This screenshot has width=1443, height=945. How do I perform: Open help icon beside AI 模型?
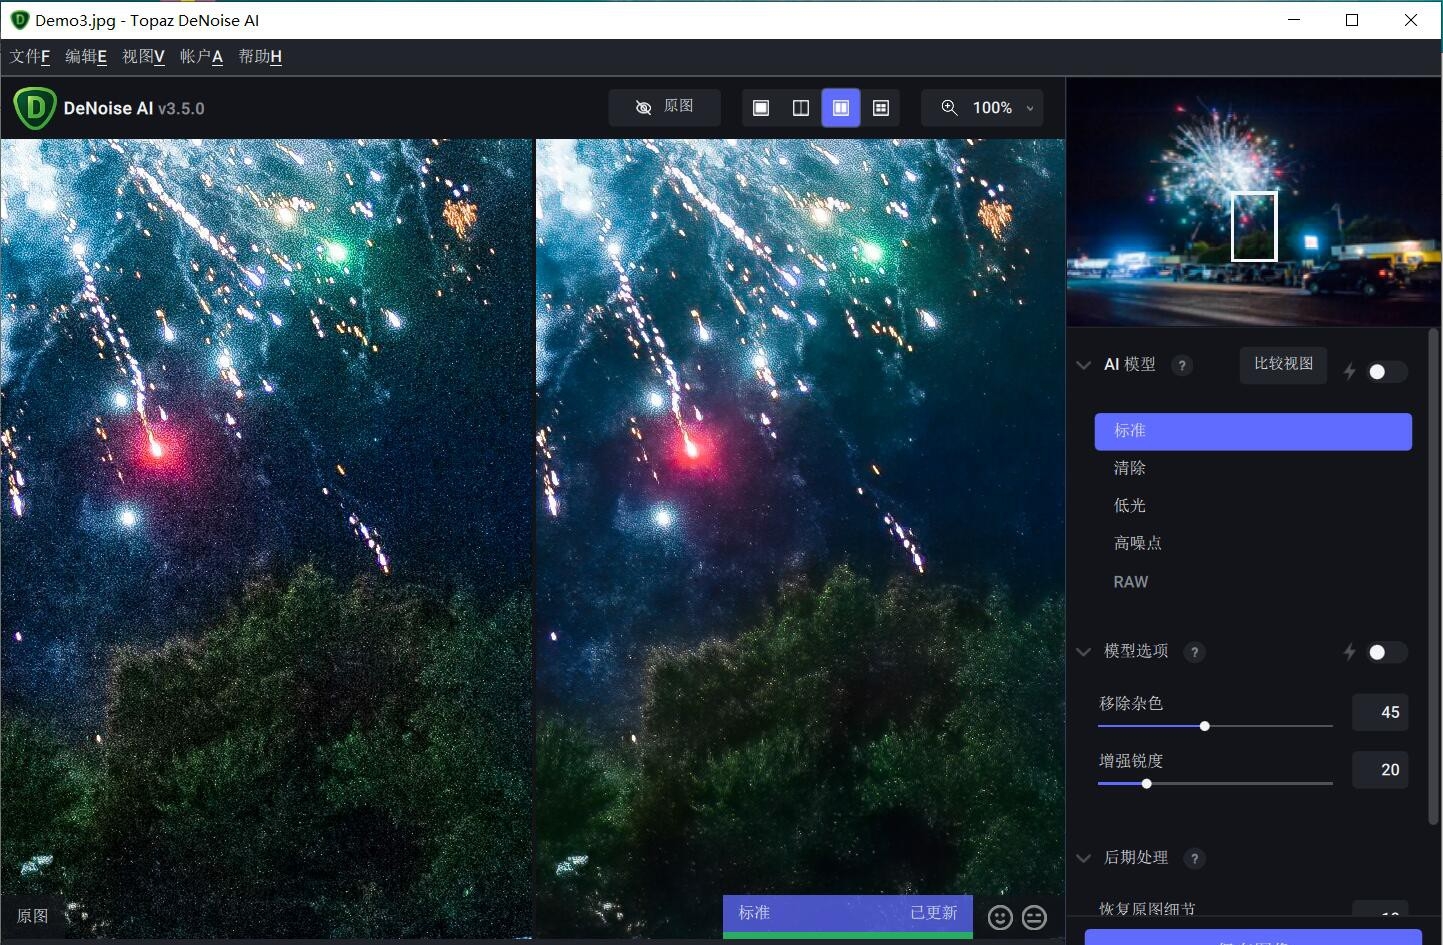click(1182, 366)
